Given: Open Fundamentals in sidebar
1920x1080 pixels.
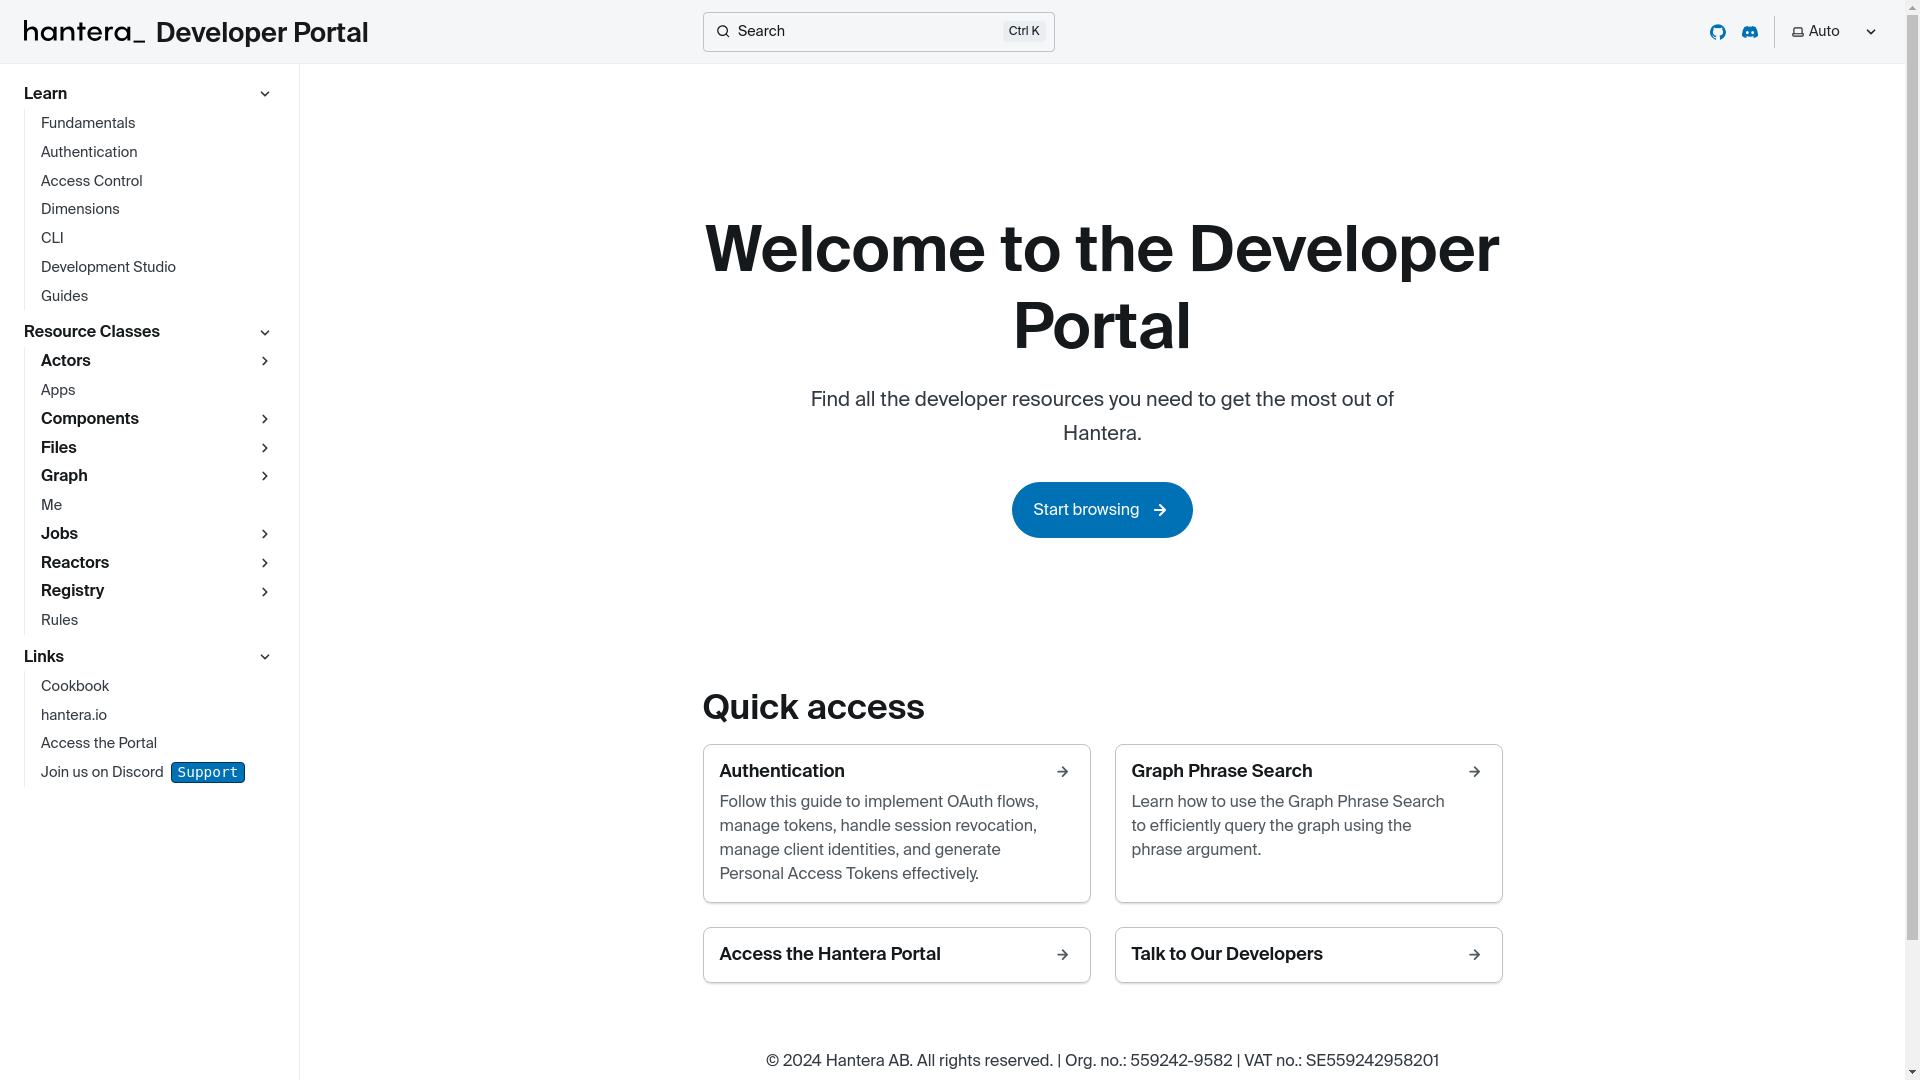Looking at the screenshot, I should 88,123.
